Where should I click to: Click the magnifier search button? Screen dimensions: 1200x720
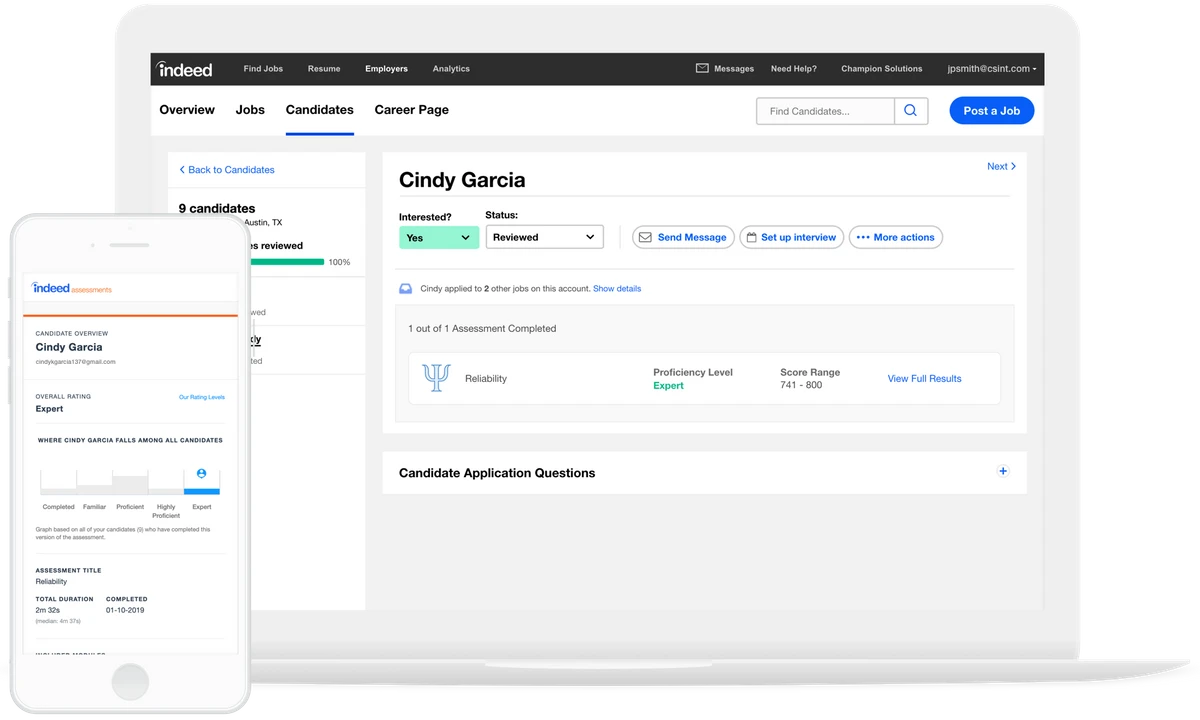(910, 111)
